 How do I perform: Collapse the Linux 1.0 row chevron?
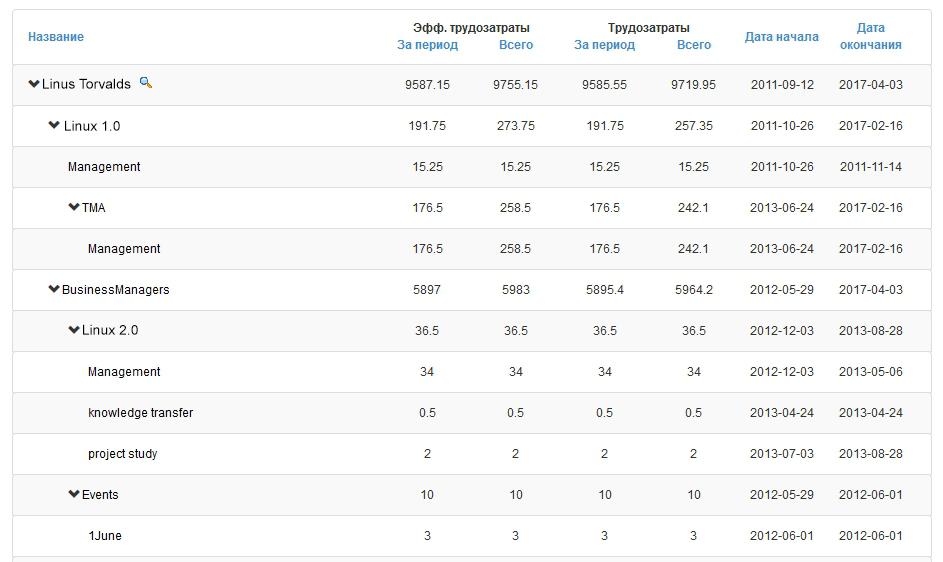(54, 125)
